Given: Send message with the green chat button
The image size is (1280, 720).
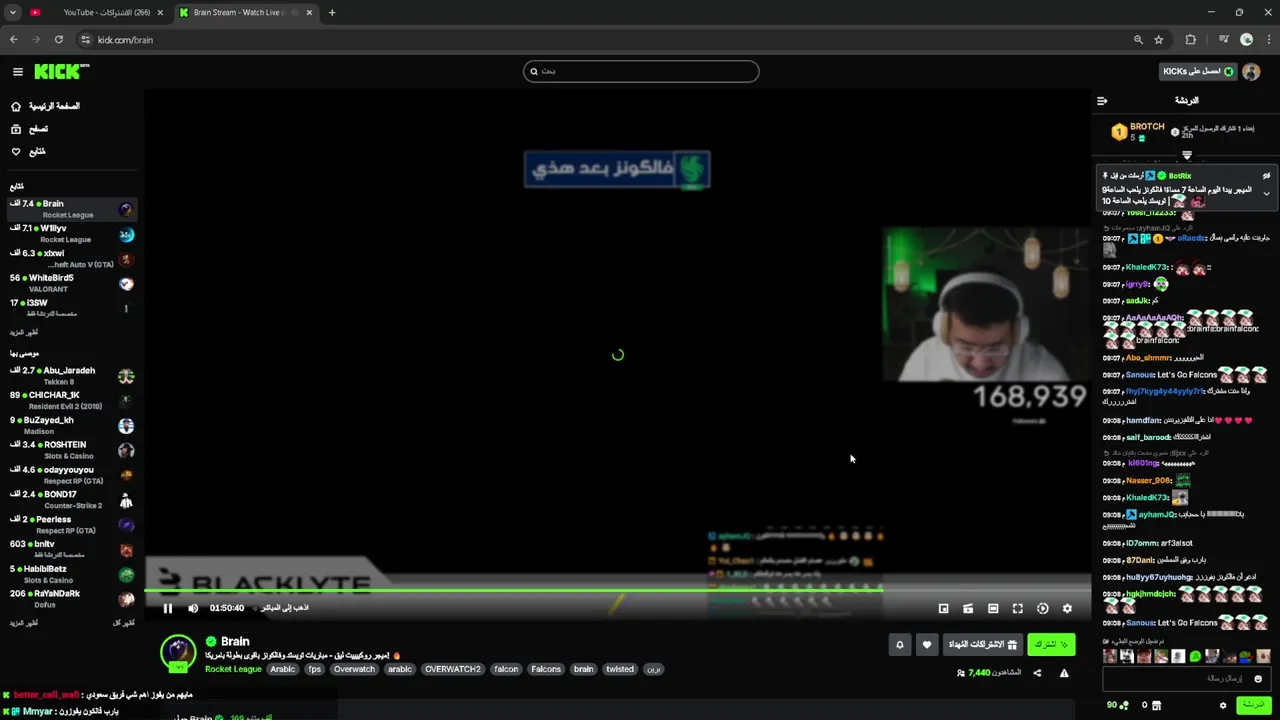Looking at the screenshot, I should (1252, 705).
